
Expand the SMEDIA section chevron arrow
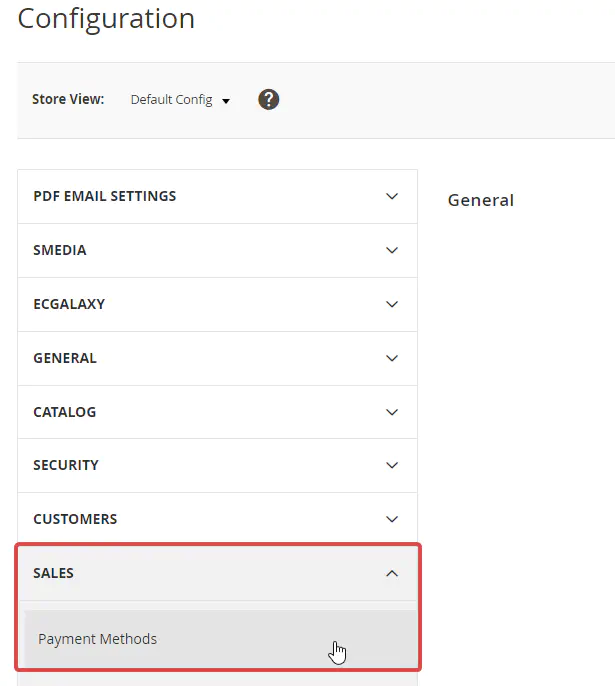click(x=392, y=250)
